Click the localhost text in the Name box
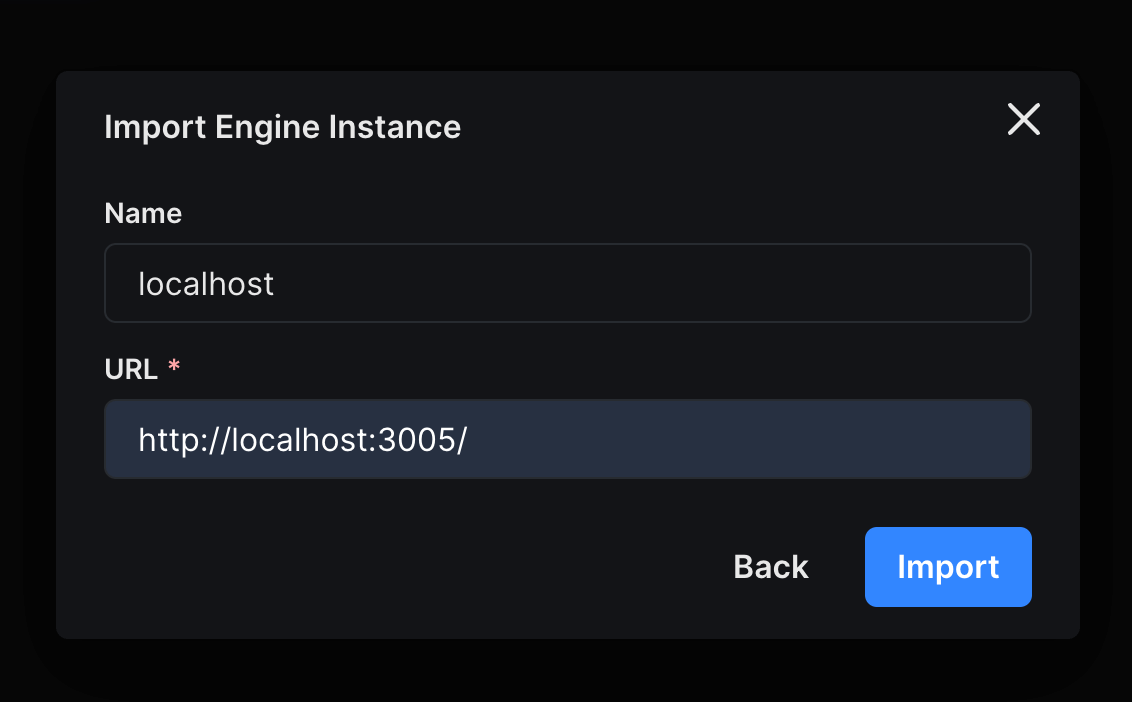Viewport: 1132px width, 702px height. click(x=206, y=283)
